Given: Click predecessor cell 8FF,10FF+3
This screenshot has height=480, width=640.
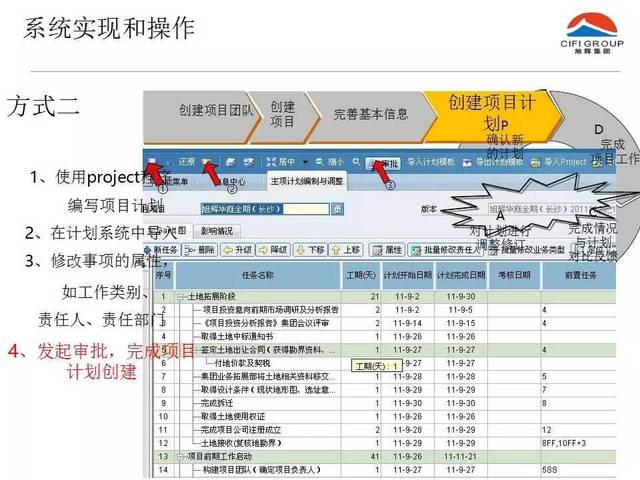Looking at the screenshot, I should pyautogui.click(x=580, y=443).
